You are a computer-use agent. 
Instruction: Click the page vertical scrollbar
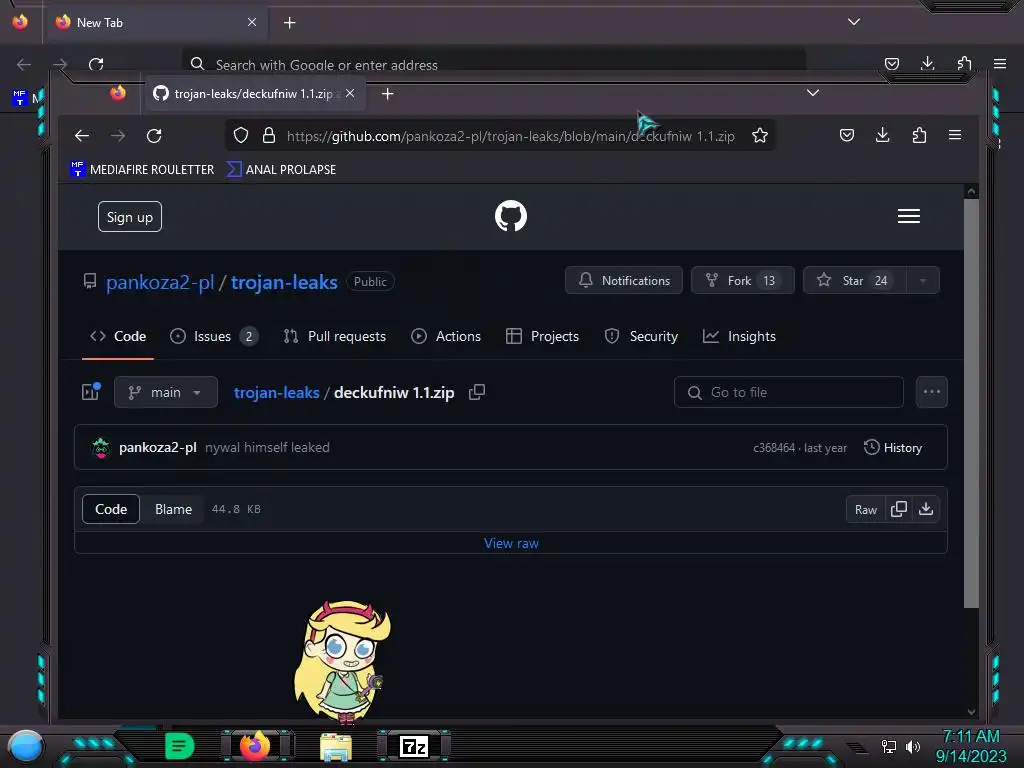(971, 403)
